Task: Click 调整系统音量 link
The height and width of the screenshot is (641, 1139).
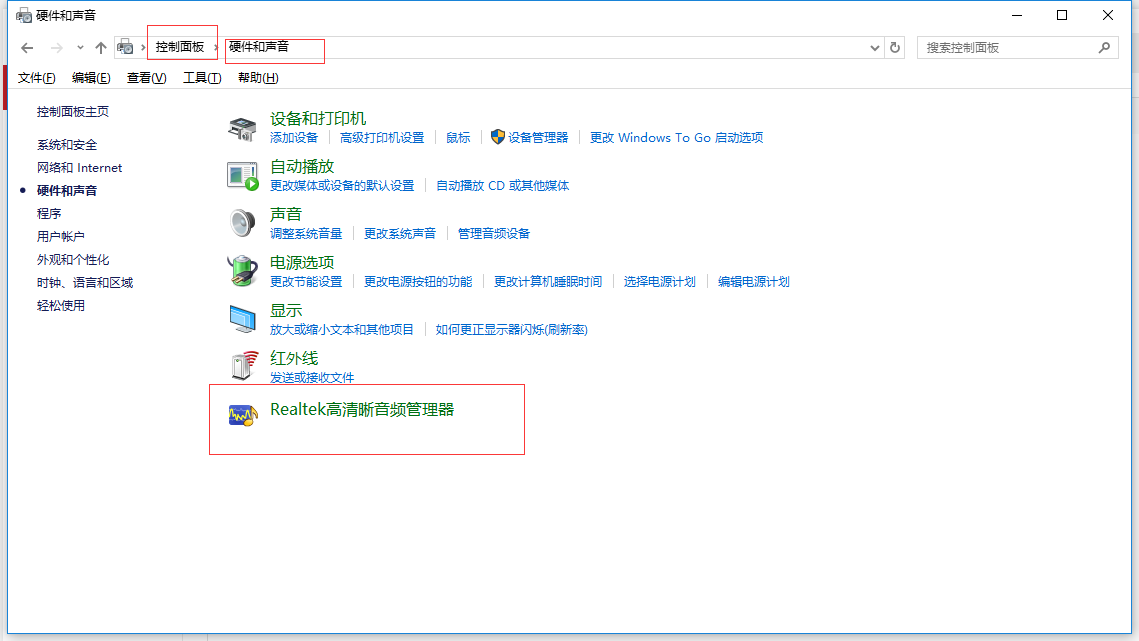Action: [x=306, y=233]
